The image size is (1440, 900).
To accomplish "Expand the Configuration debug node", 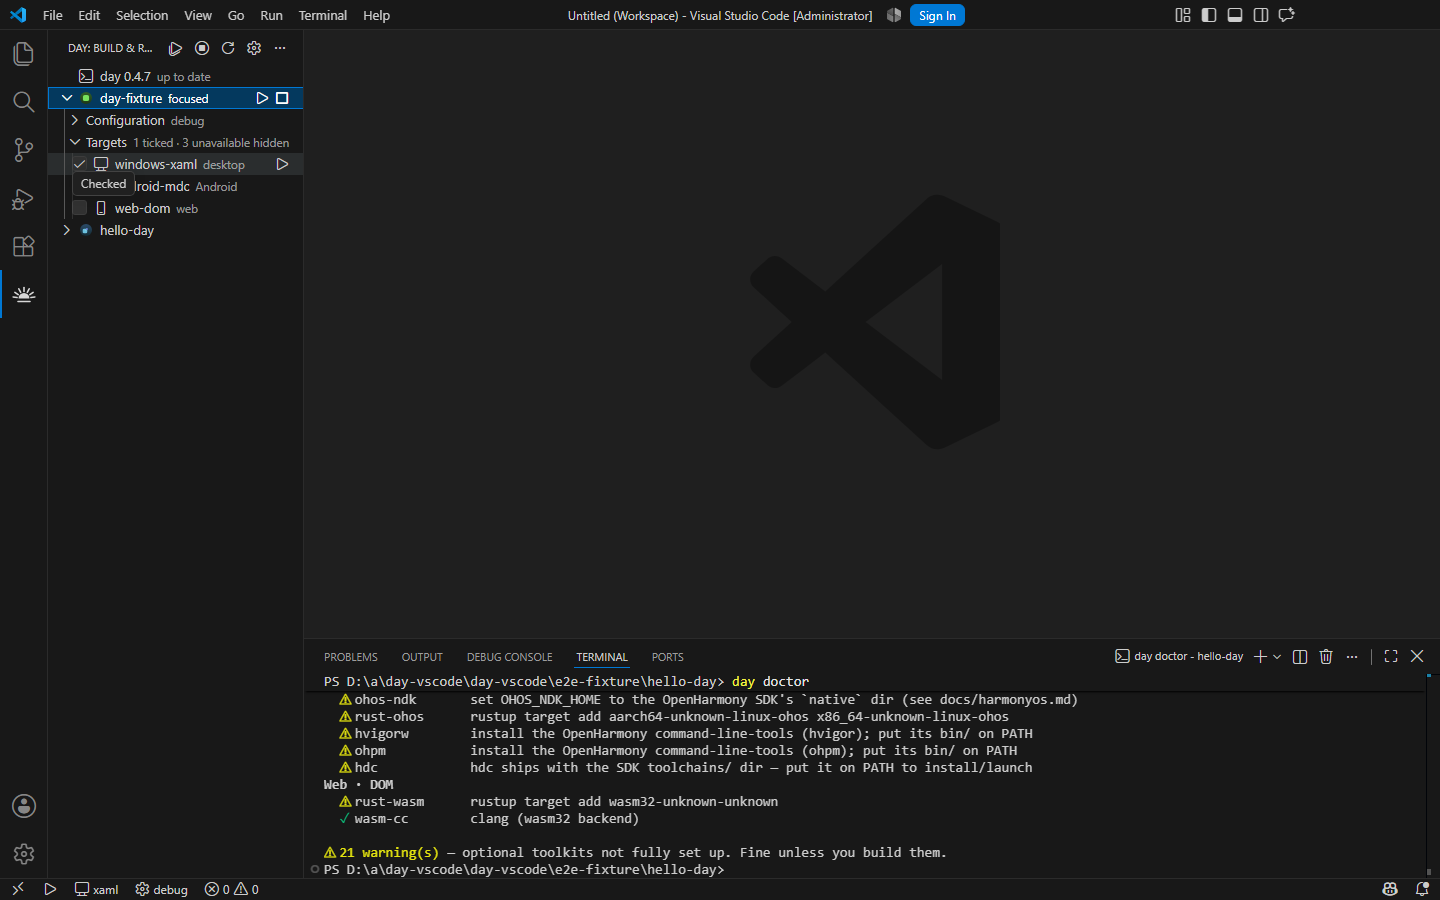I will click(75, 120).
